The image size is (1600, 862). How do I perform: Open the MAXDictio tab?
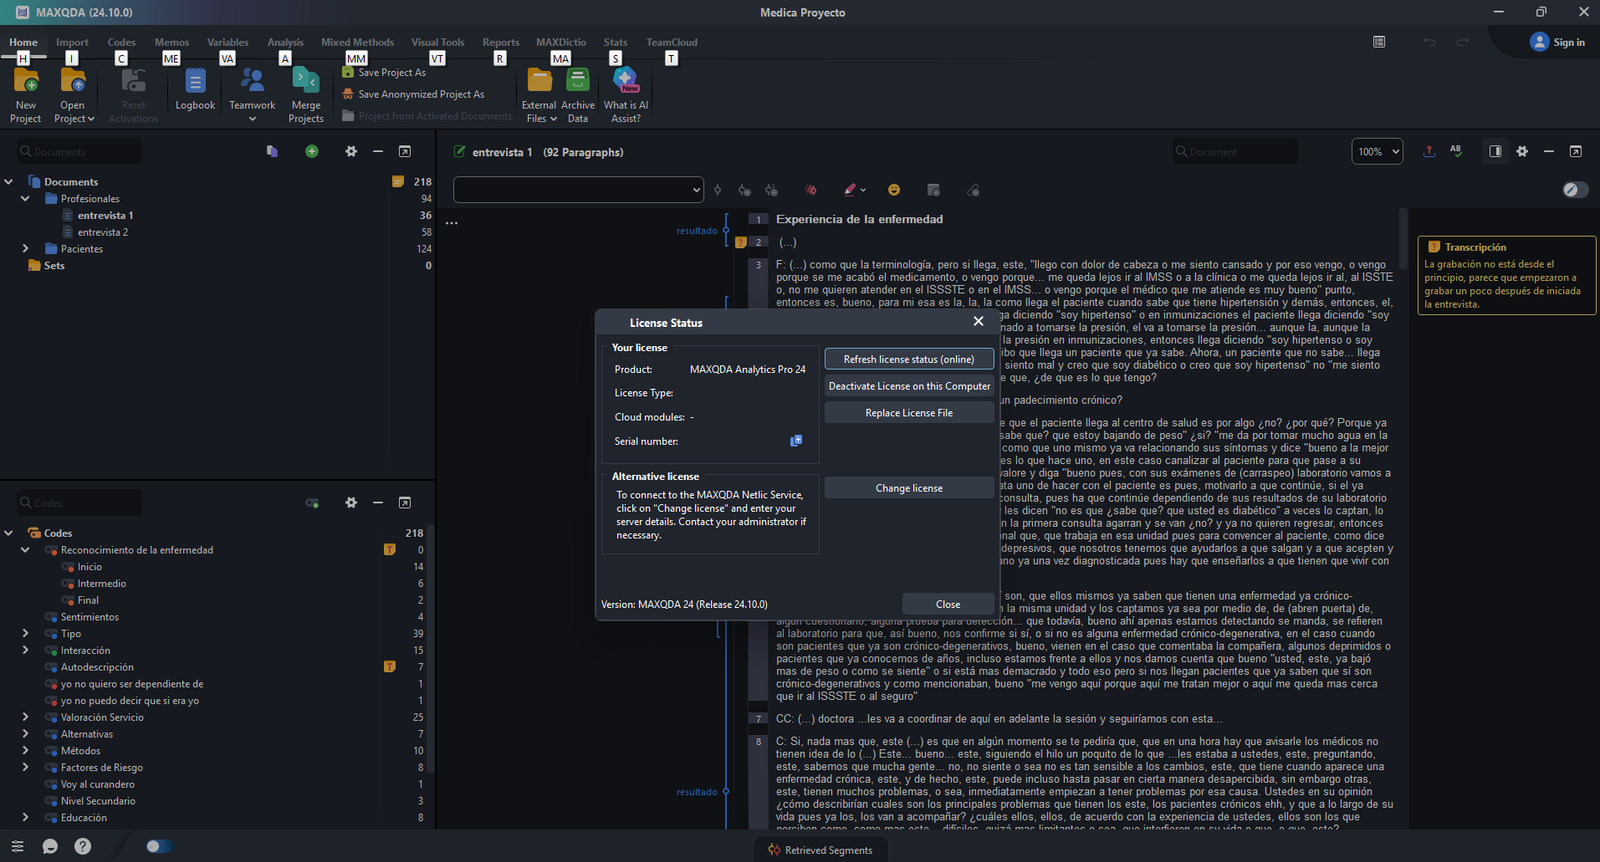tap(561, 42)
